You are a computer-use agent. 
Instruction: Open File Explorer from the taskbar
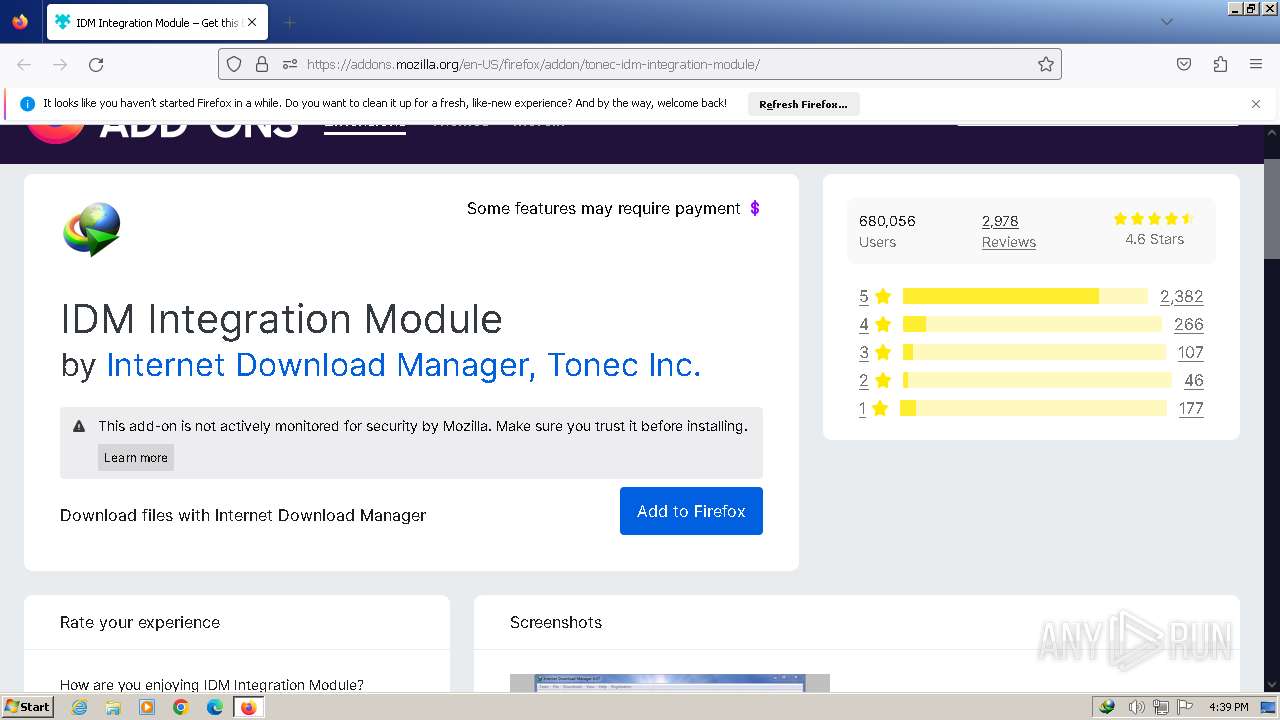(113, 707)
